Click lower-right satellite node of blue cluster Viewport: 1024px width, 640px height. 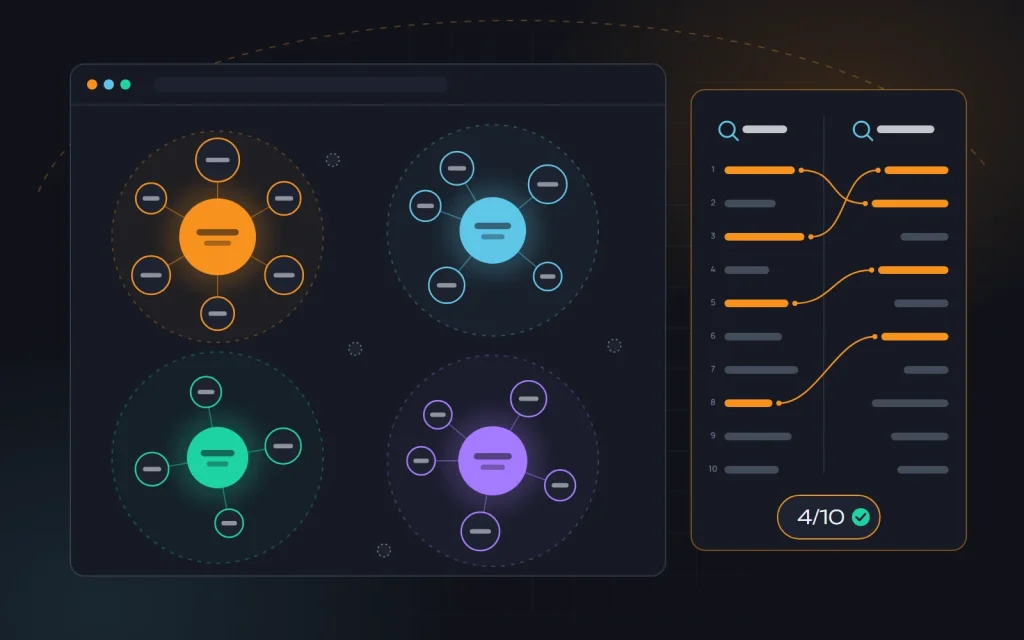pyautogui.click(x=547, y=276)
